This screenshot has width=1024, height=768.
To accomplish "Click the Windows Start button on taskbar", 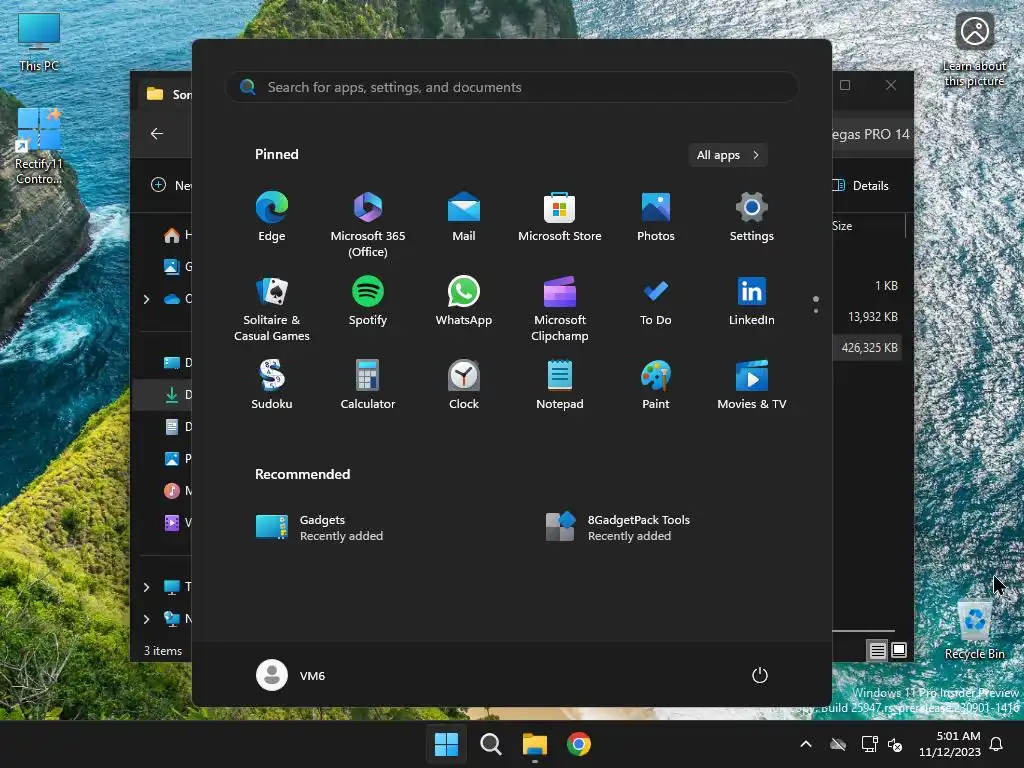I will coord(447,744).
